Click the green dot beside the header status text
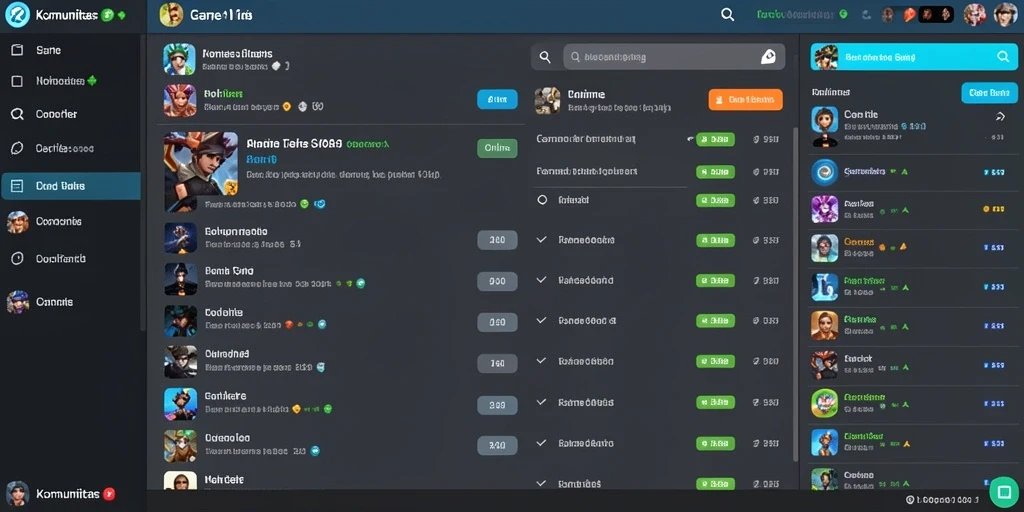The image size is (1024, 512). click(844, 14)
